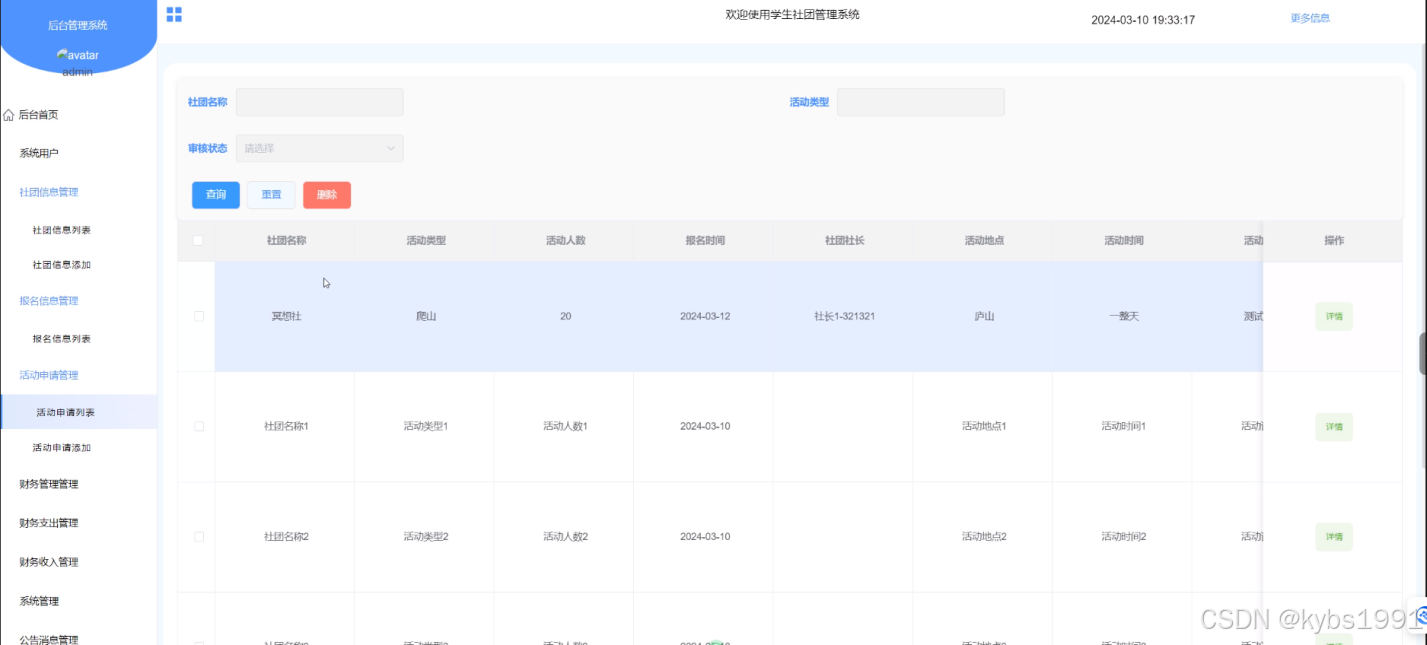This screenshot has width=1427, height=645.
Task: Click the 社团名称2 cell
Action: [286, 537]
